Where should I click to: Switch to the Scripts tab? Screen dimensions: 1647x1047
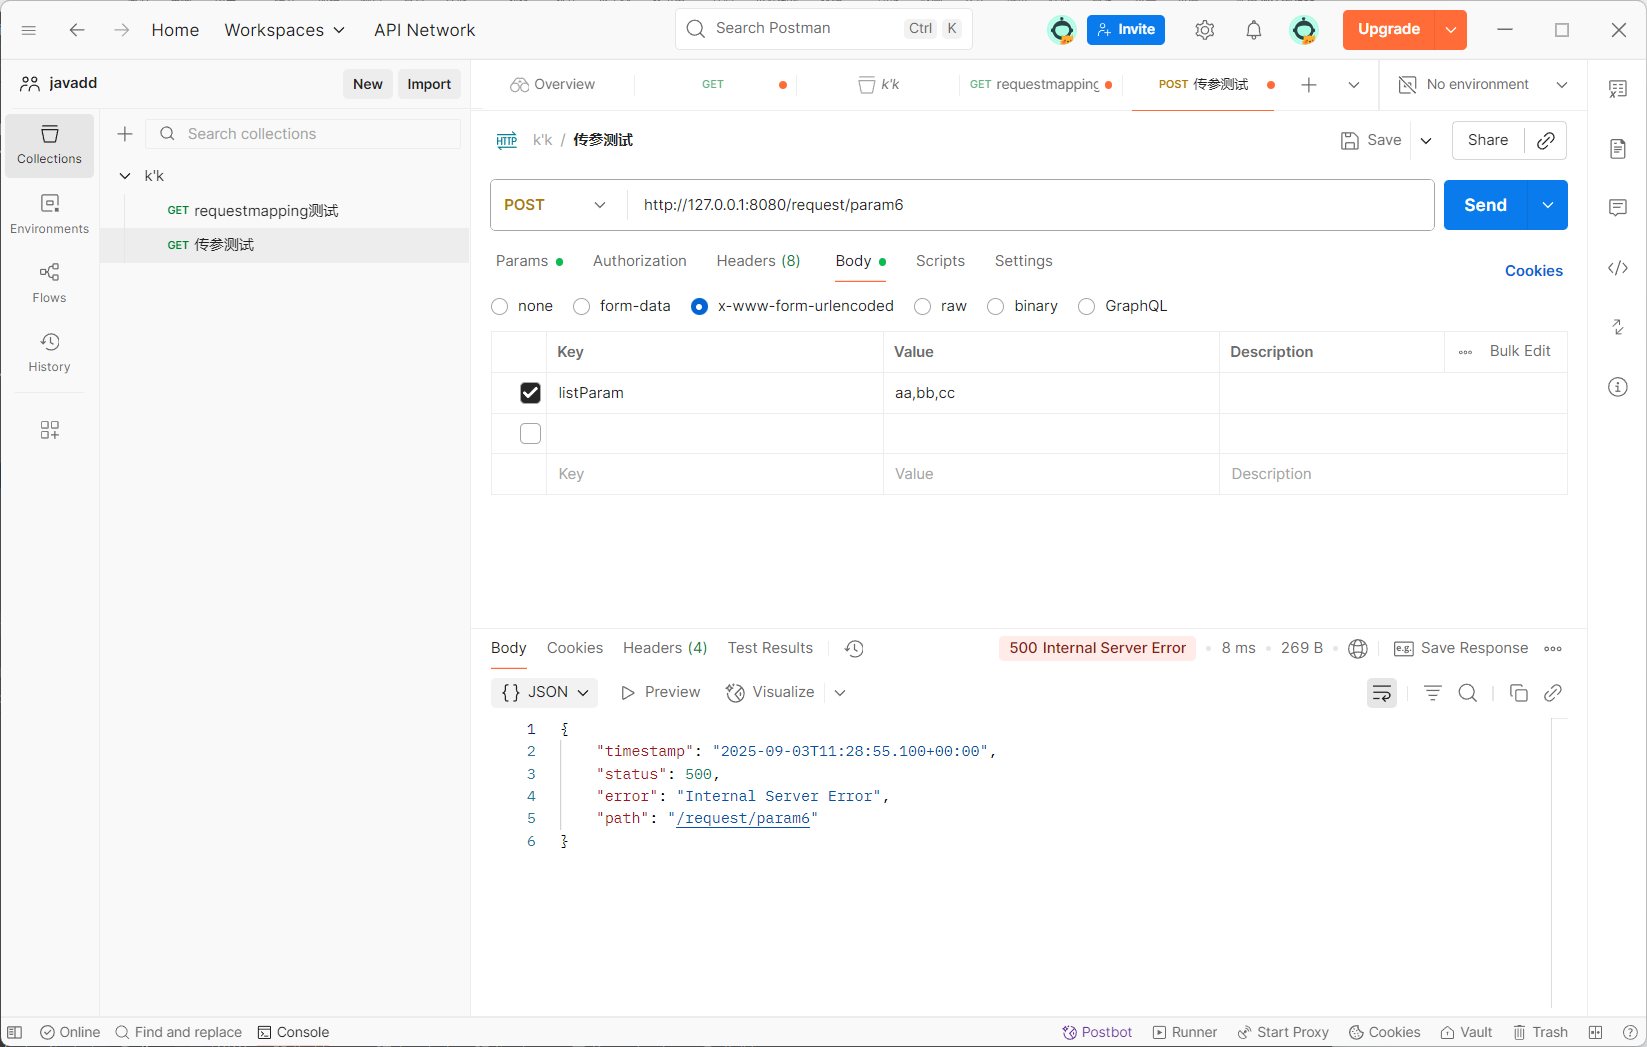(x=941, y=261)
